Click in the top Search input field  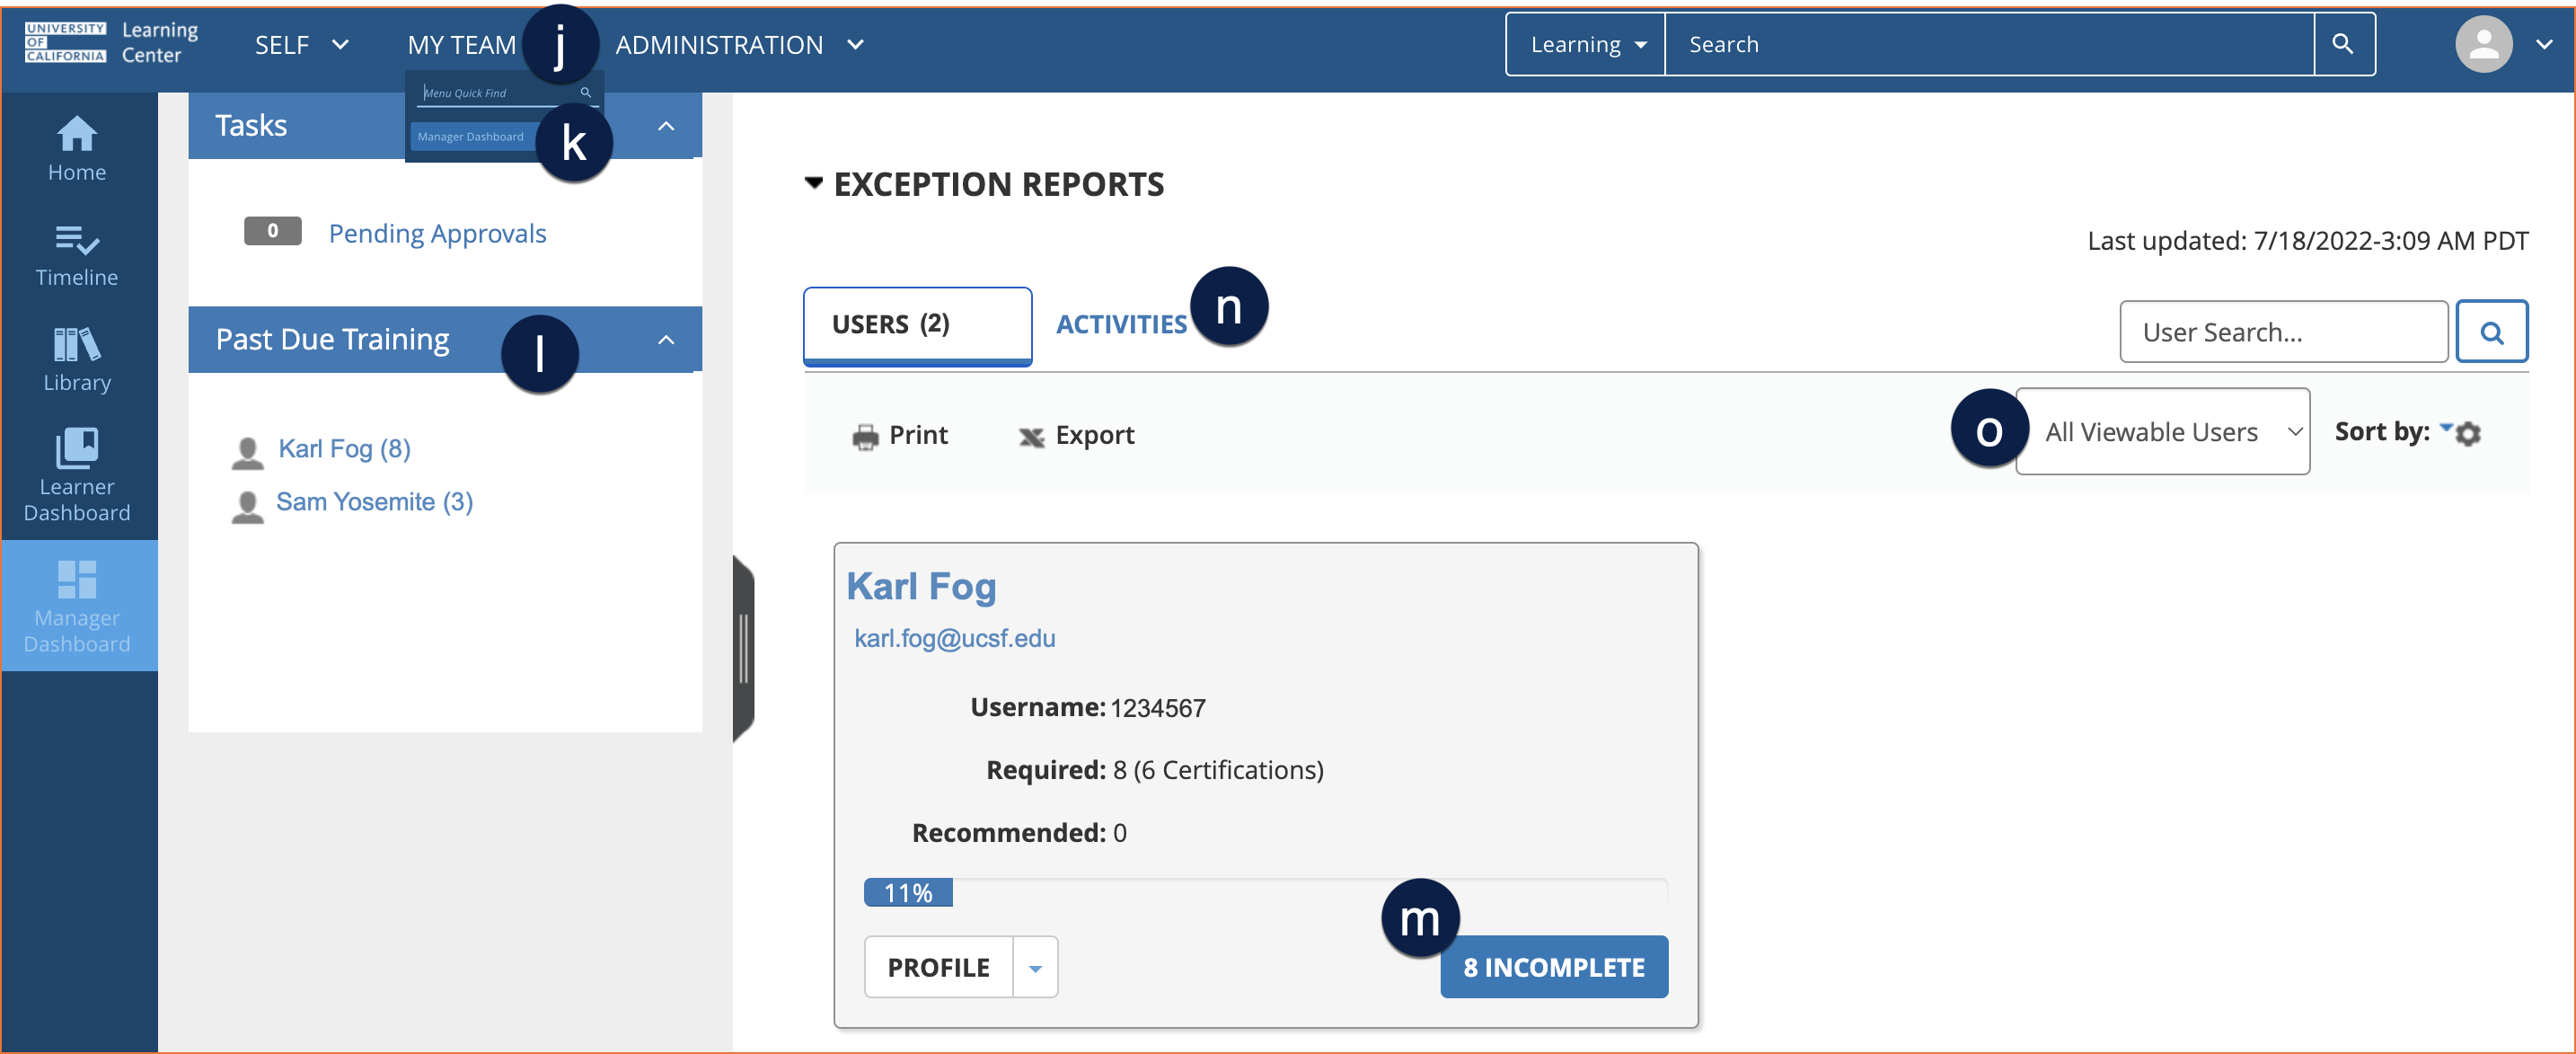coord(1990,44)
